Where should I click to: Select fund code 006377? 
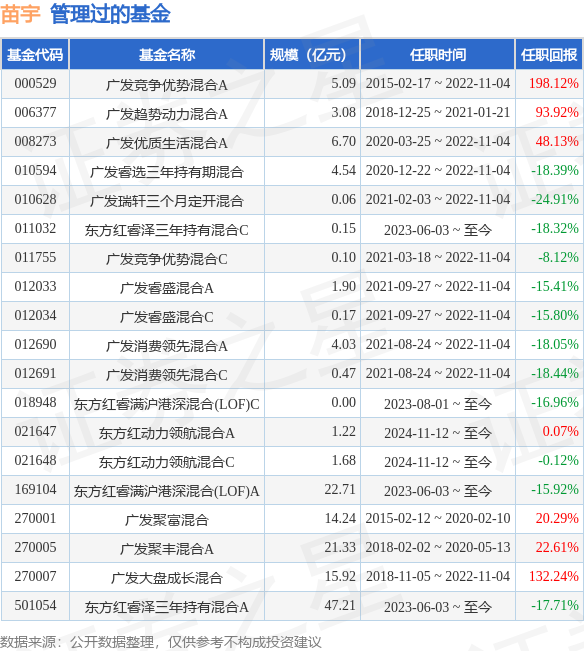coord(35,113)
